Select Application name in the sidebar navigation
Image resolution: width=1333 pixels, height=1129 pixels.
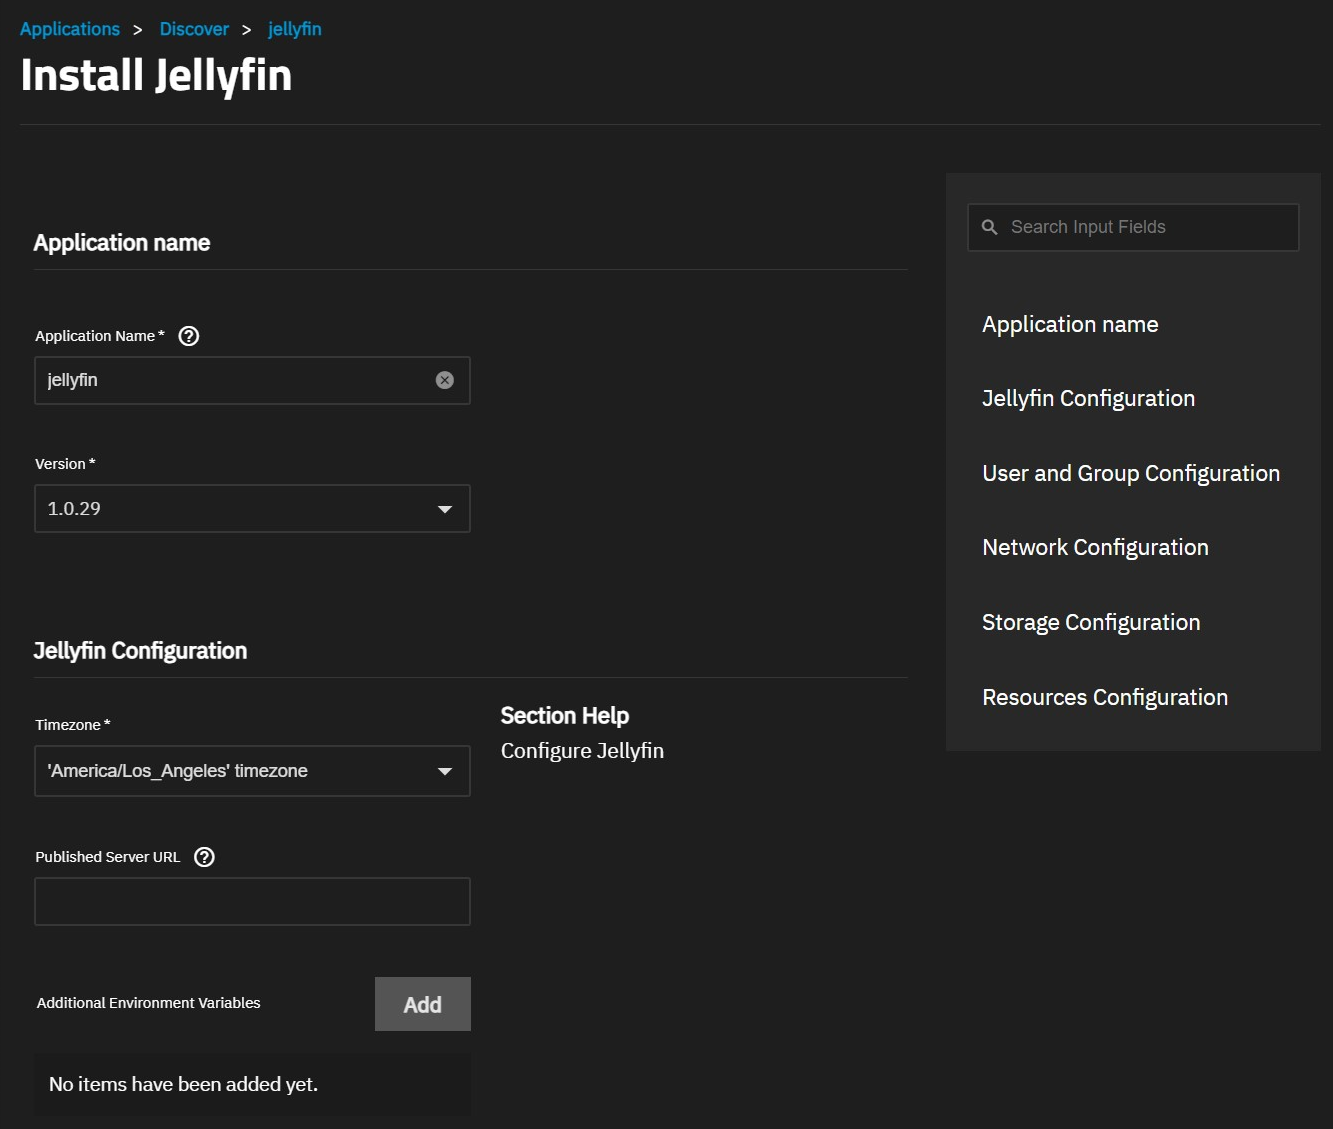1070,324
